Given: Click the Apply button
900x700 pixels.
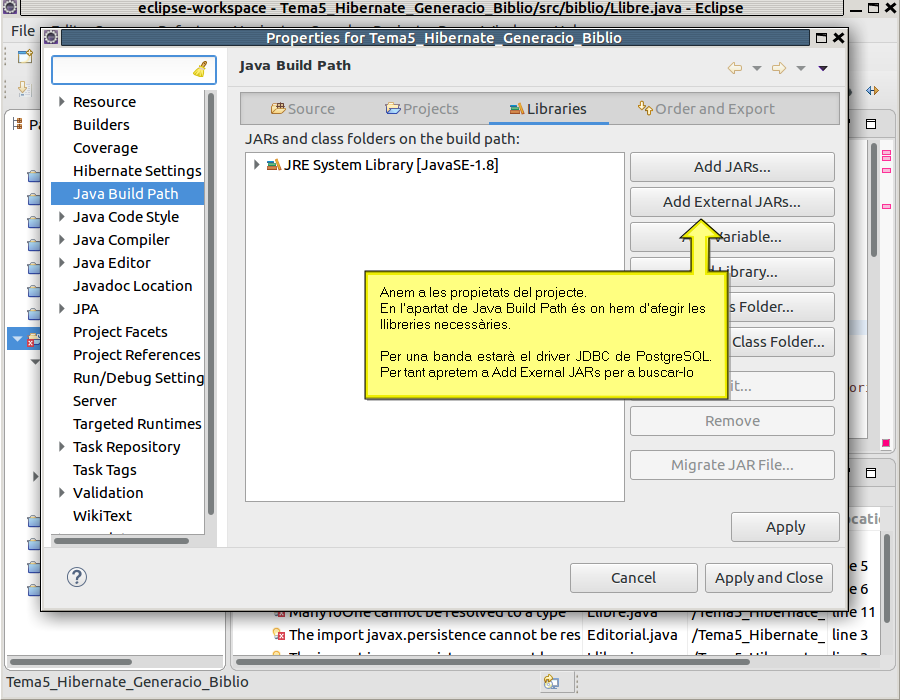Looking at the screenshot, I should [785, 527].
